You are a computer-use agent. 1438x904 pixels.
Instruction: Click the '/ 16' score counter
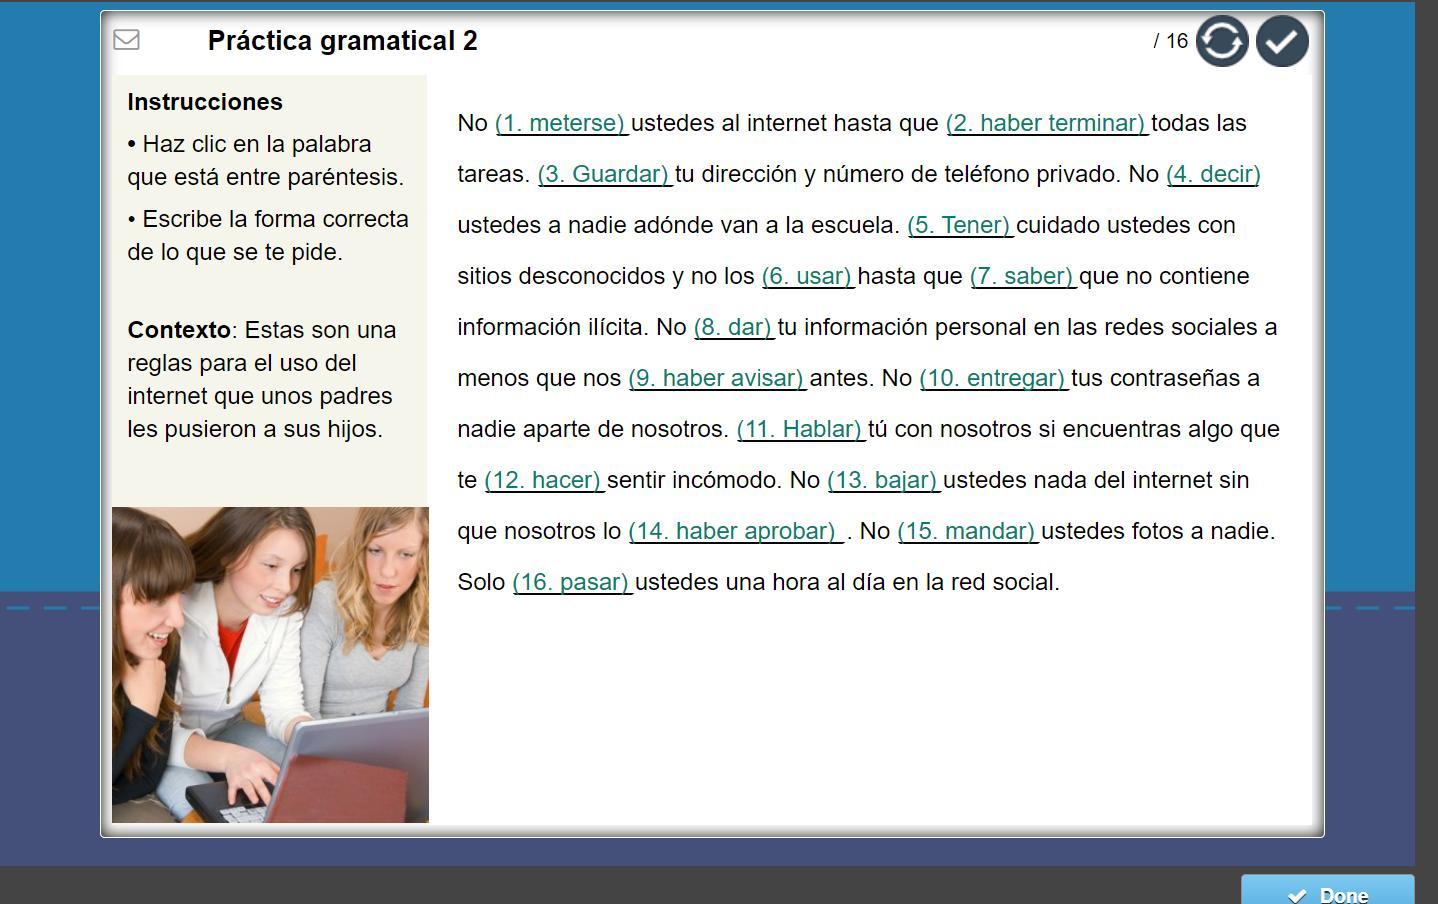(x=1170, y=41)
